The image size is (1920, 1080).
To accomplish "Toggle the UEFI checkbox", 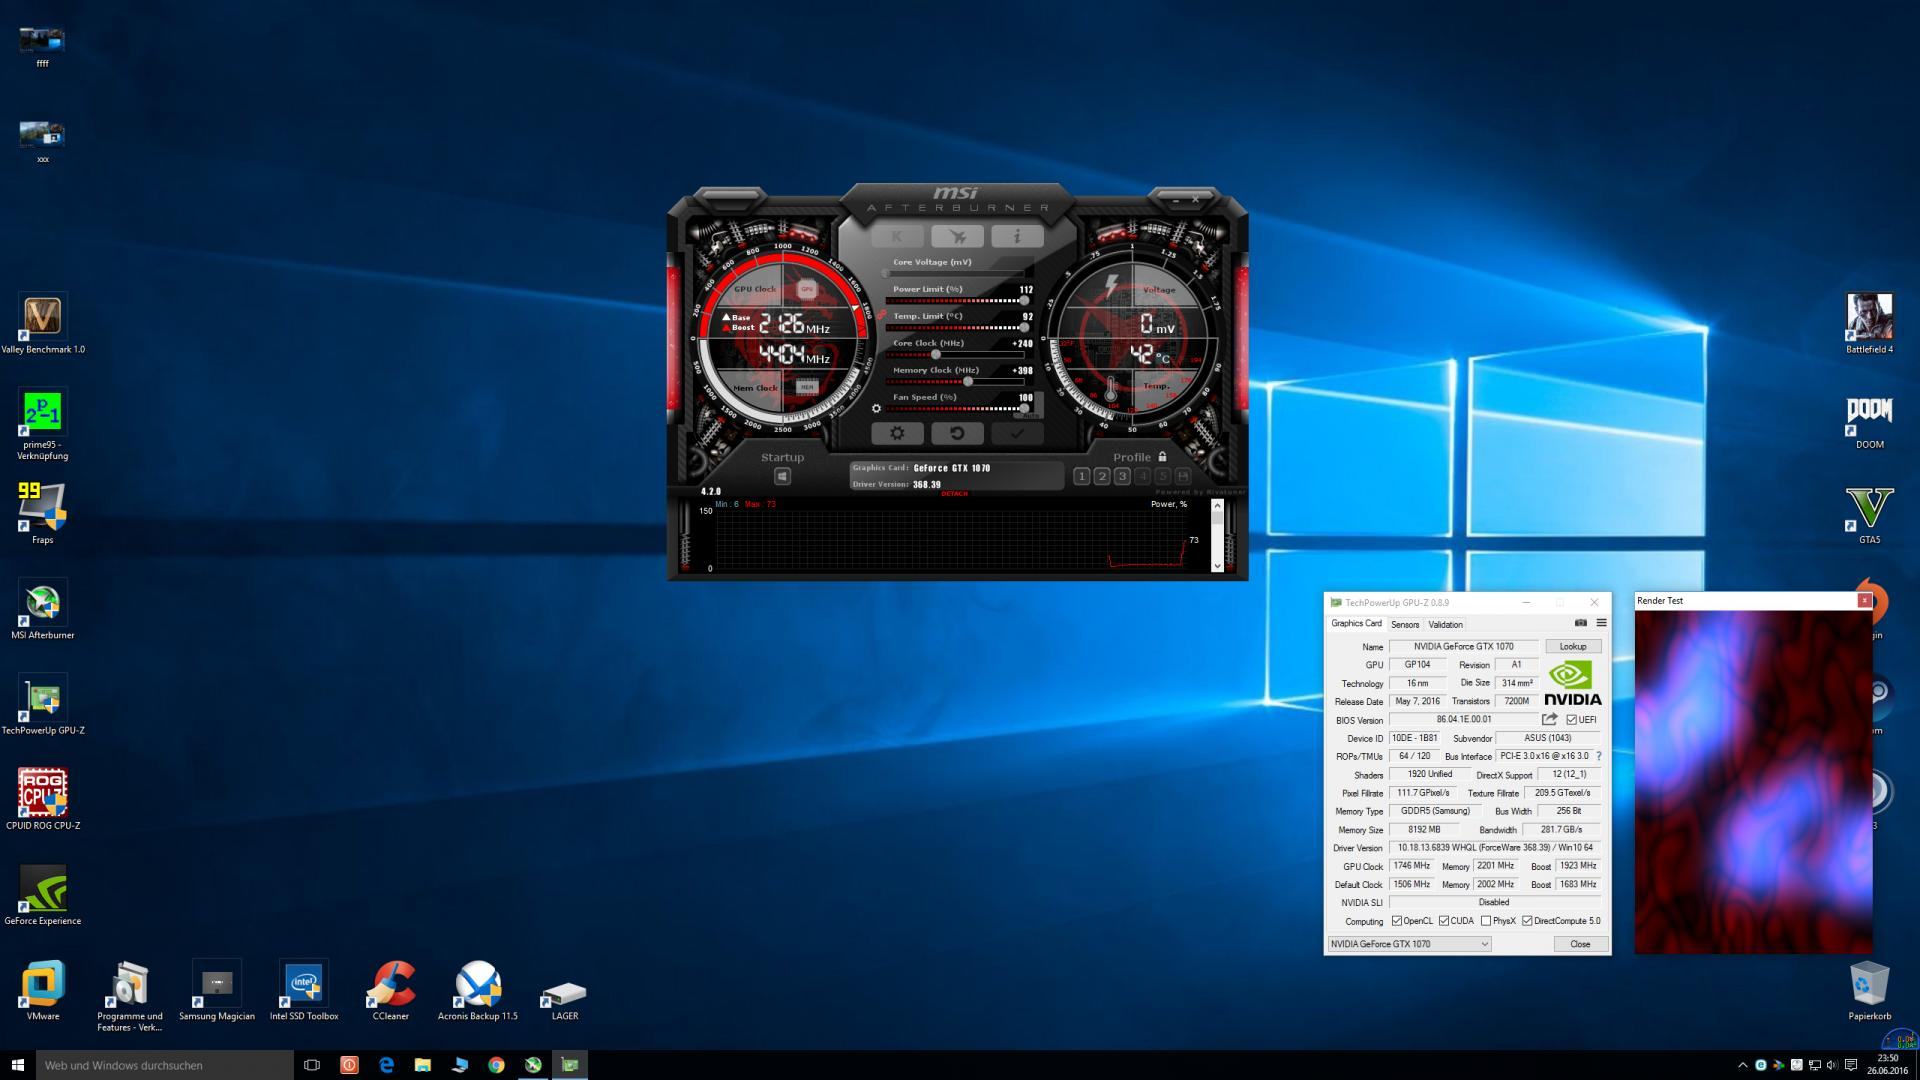I will point(1572,720).
